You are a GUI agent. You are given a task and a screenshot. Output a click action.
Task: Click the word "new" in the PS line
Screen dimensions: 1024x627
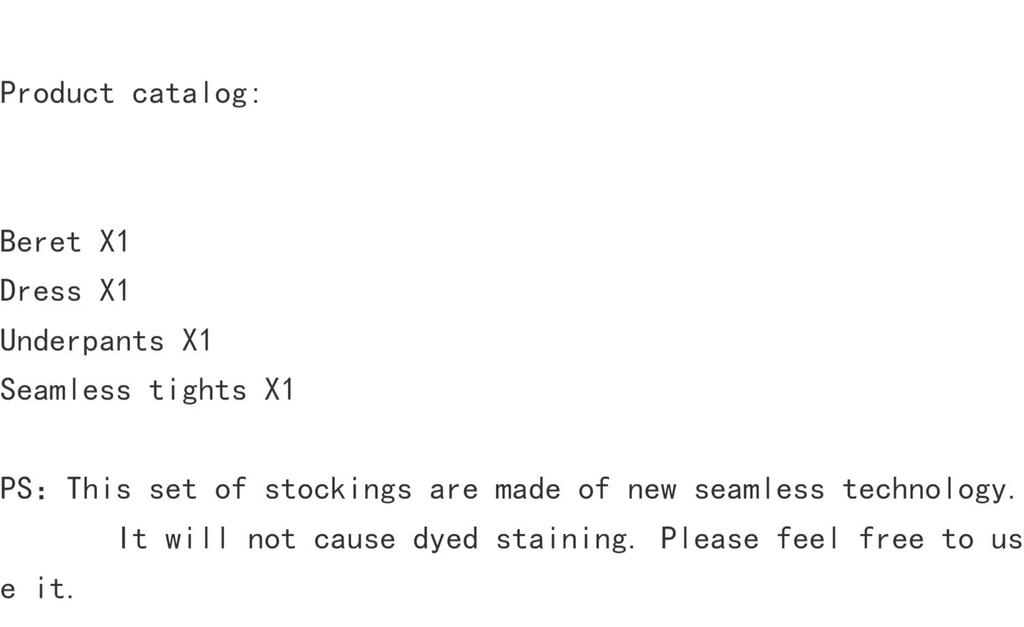click(x=651, y=489)
